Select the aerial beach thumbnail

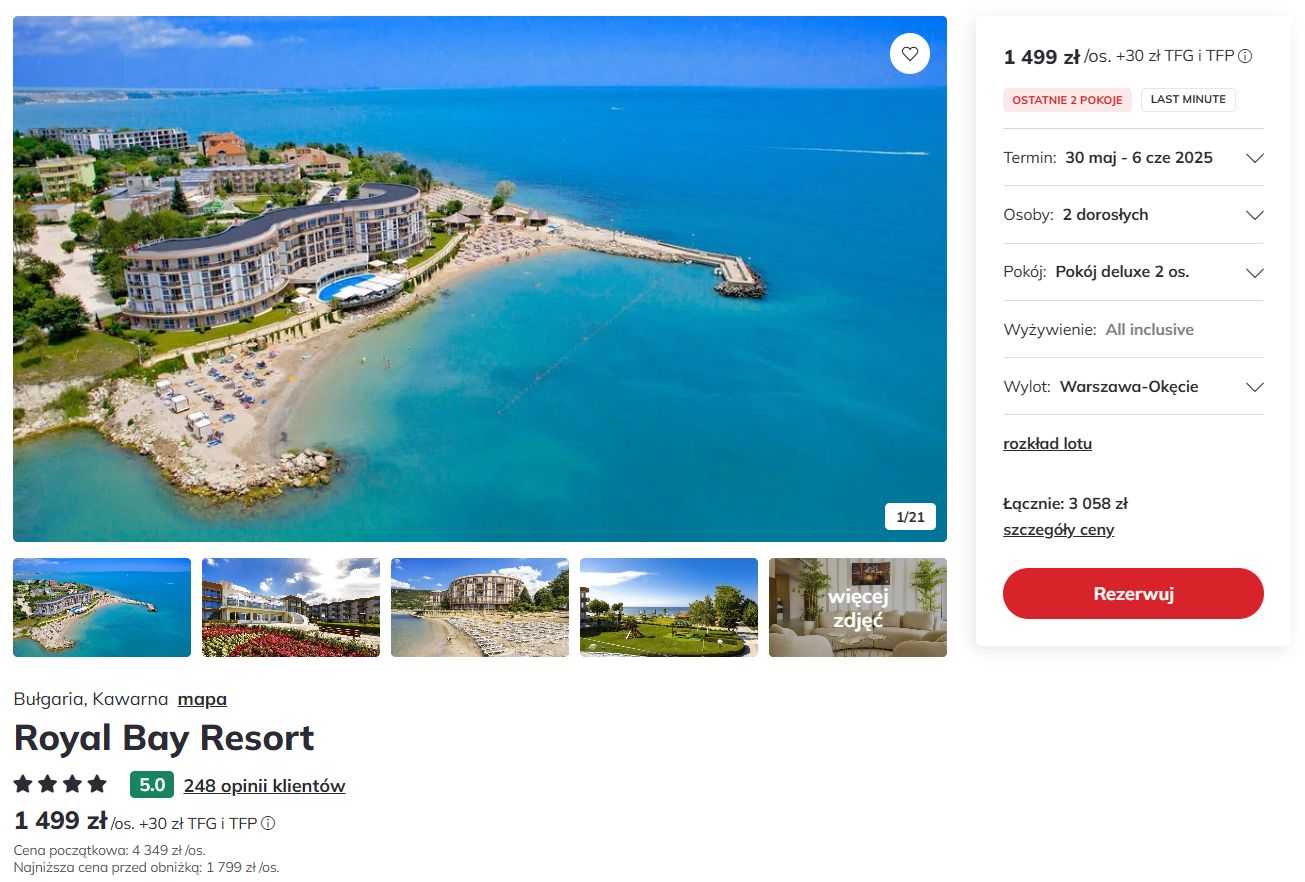[x=102, y=607]
